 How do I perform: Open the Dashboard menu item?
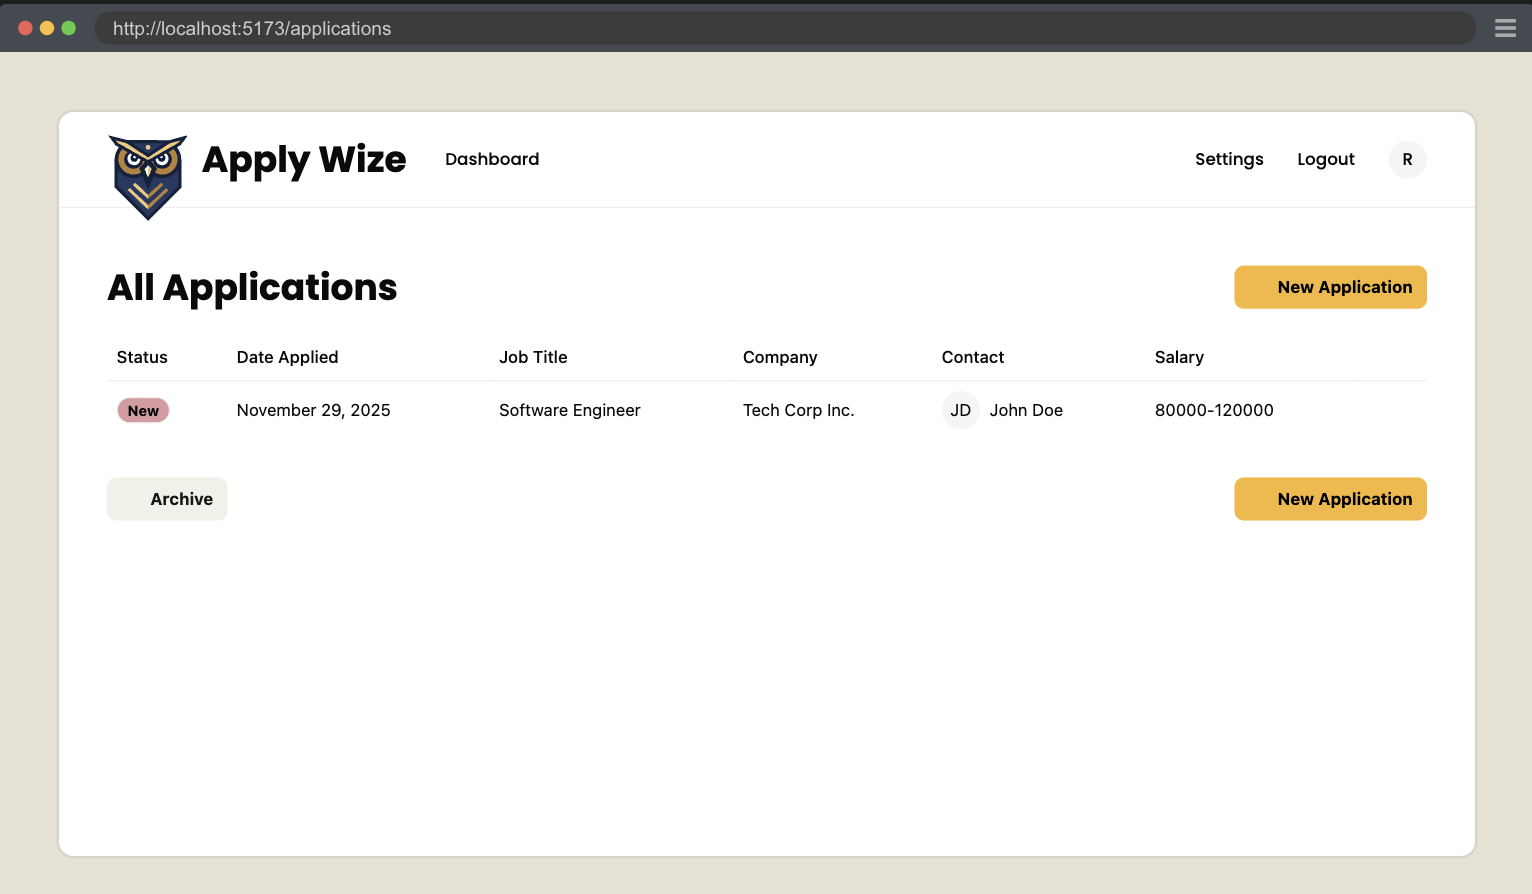click(492, 159)
